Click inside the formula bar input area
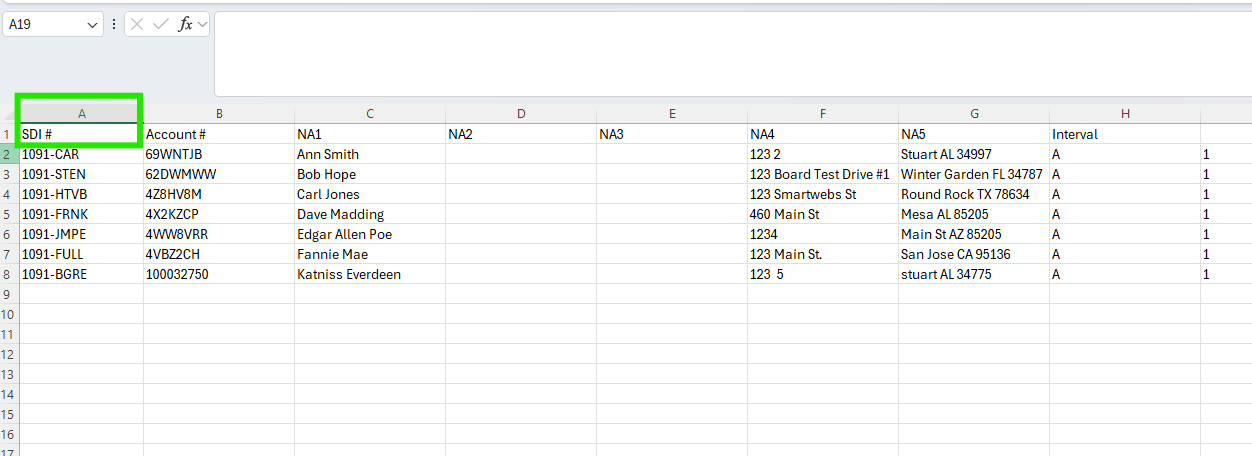This screenshot has height=456, width=1252. [x=730, y=54]
